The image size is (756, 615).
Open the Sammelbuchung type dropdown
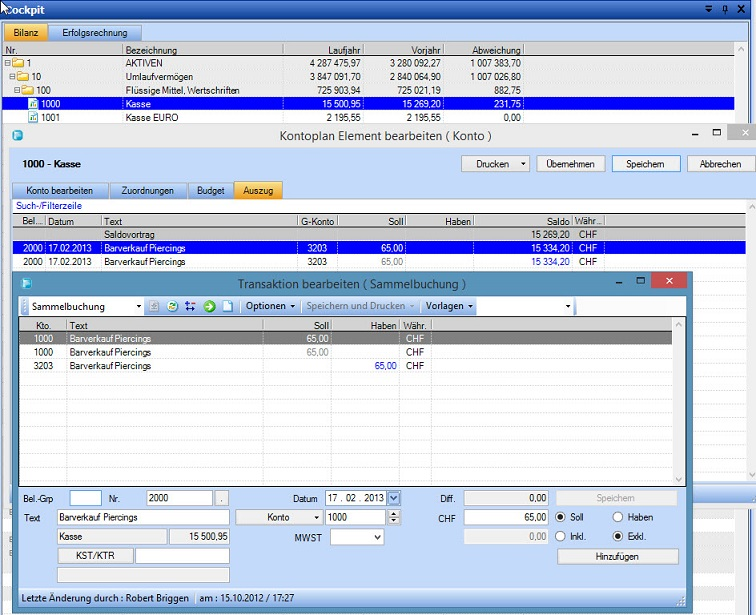(x=138, y=306)
